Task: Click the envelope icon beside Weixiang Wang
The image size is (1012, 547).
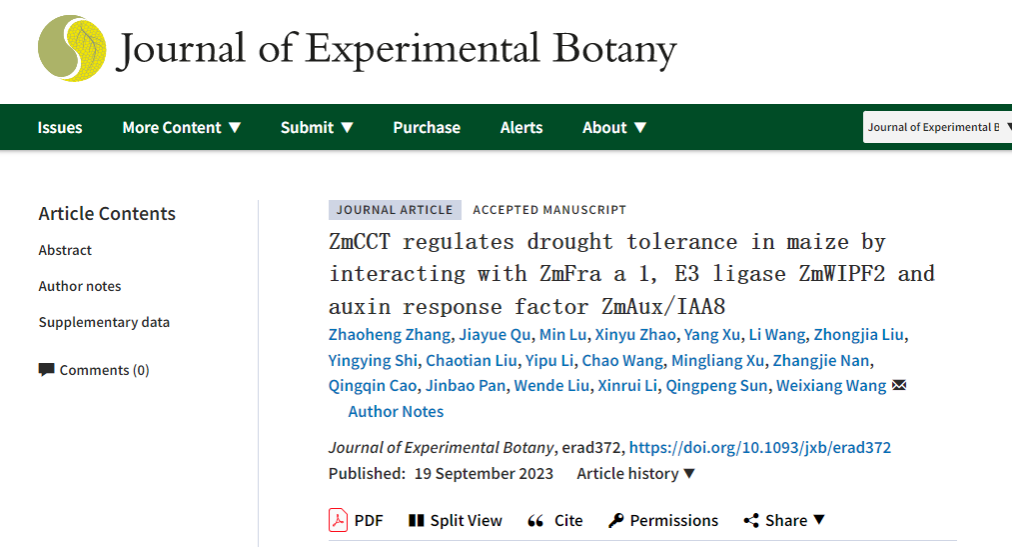Action: click(x=899, y=385)
